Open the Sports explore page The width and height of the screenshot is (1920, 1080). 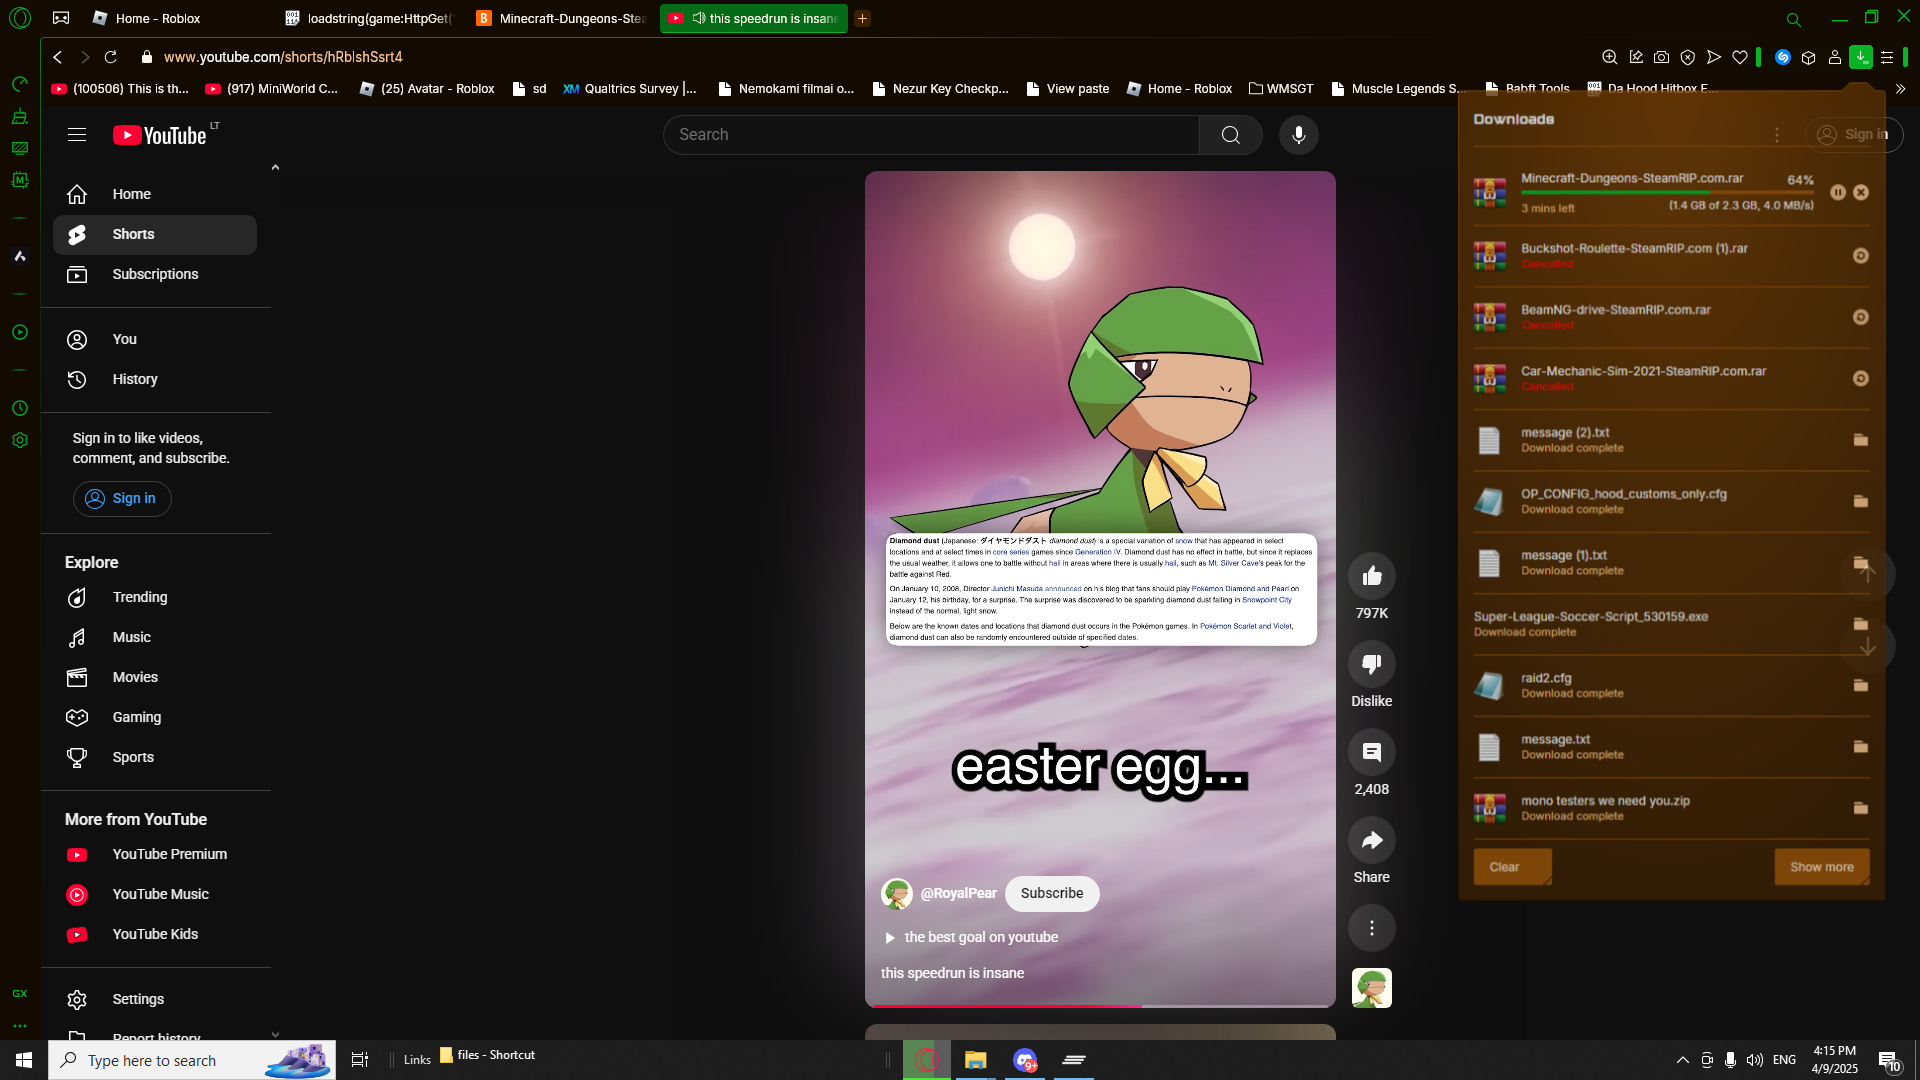(x=155, y=757)
